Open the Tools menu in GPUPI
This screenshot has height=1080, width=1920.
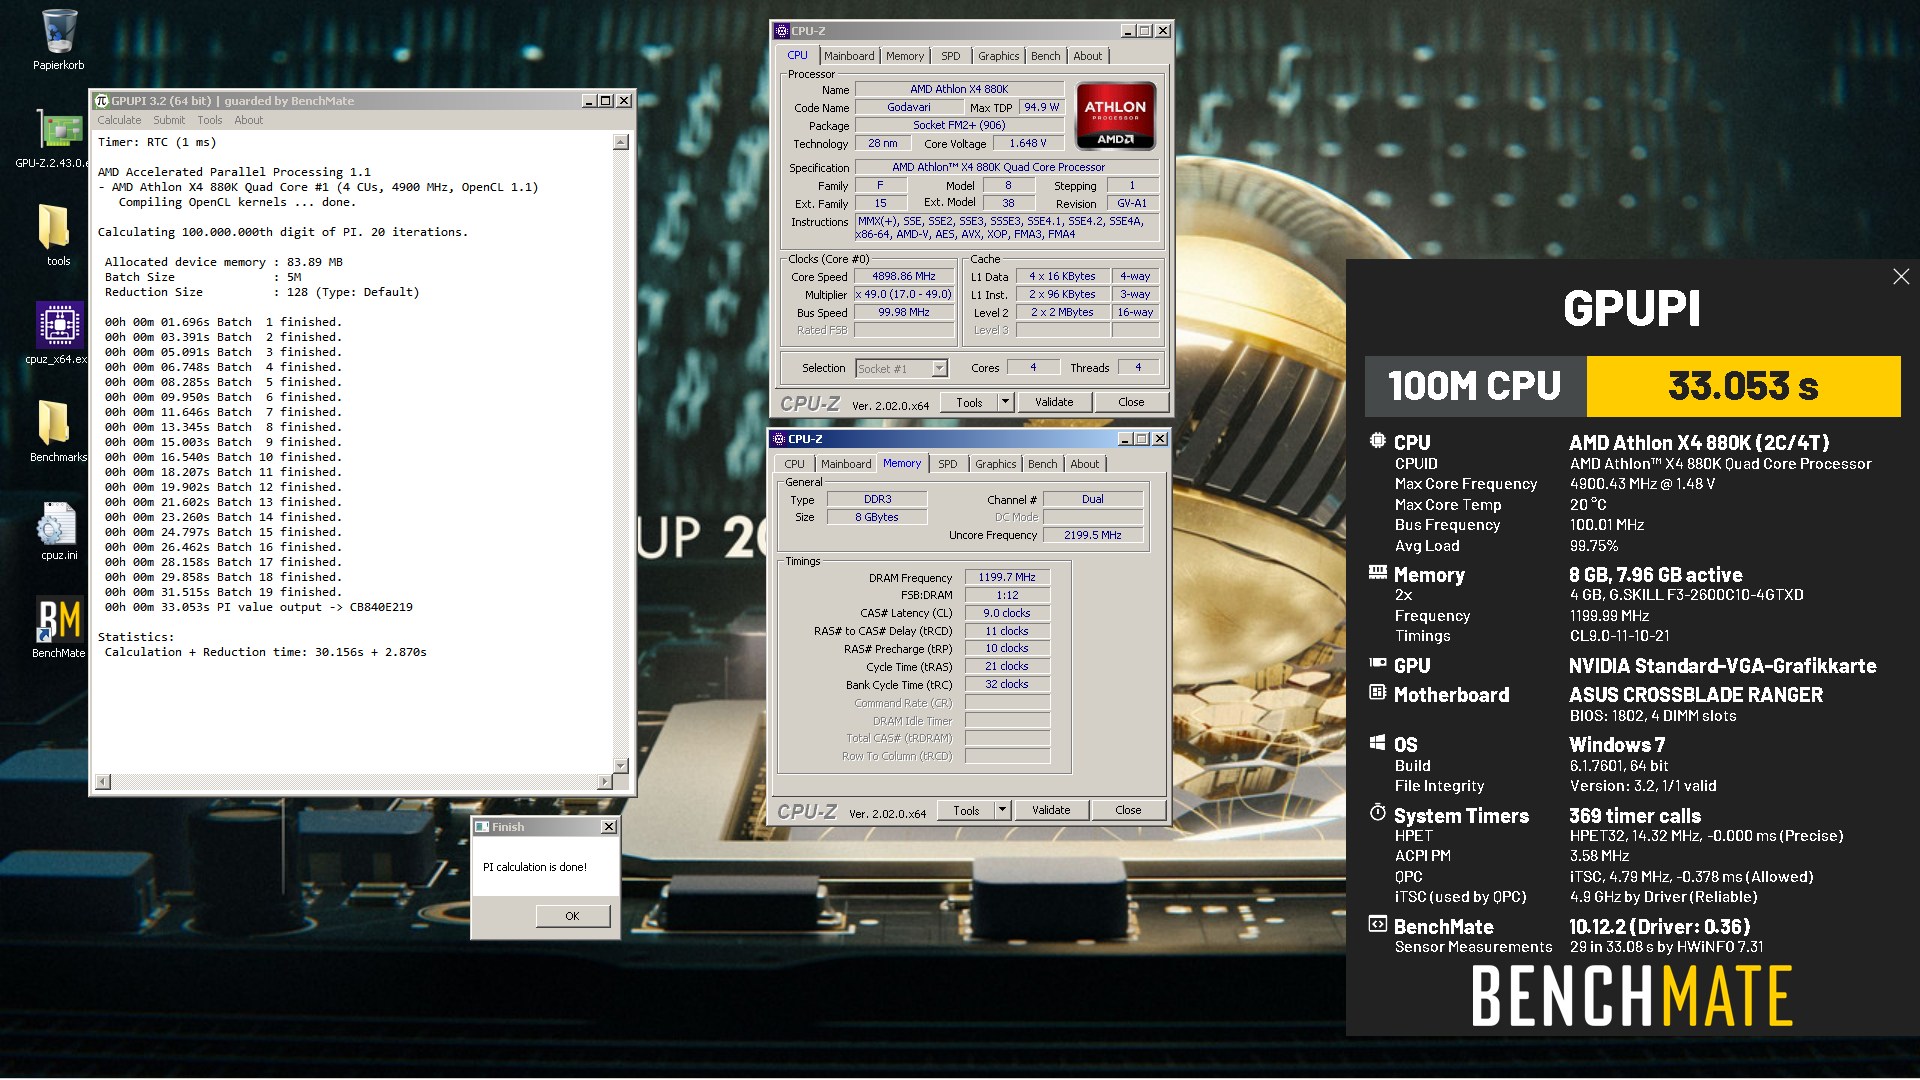[210, 120]
